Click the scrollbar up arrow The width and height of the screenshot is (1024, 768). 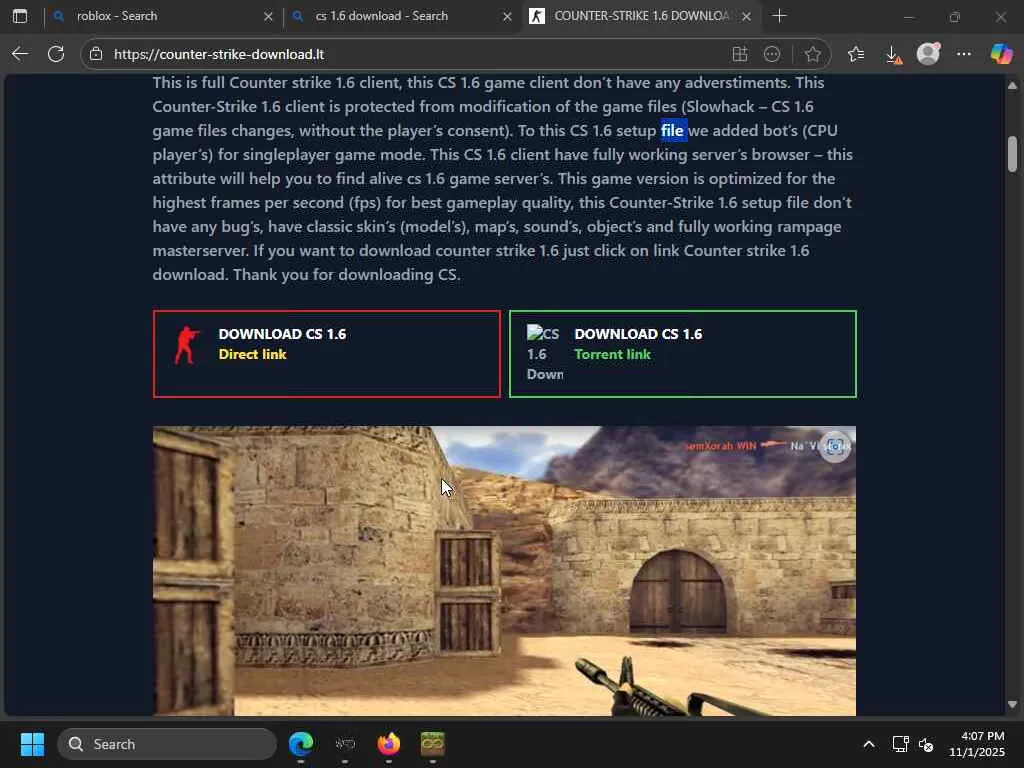(1012, 86)
